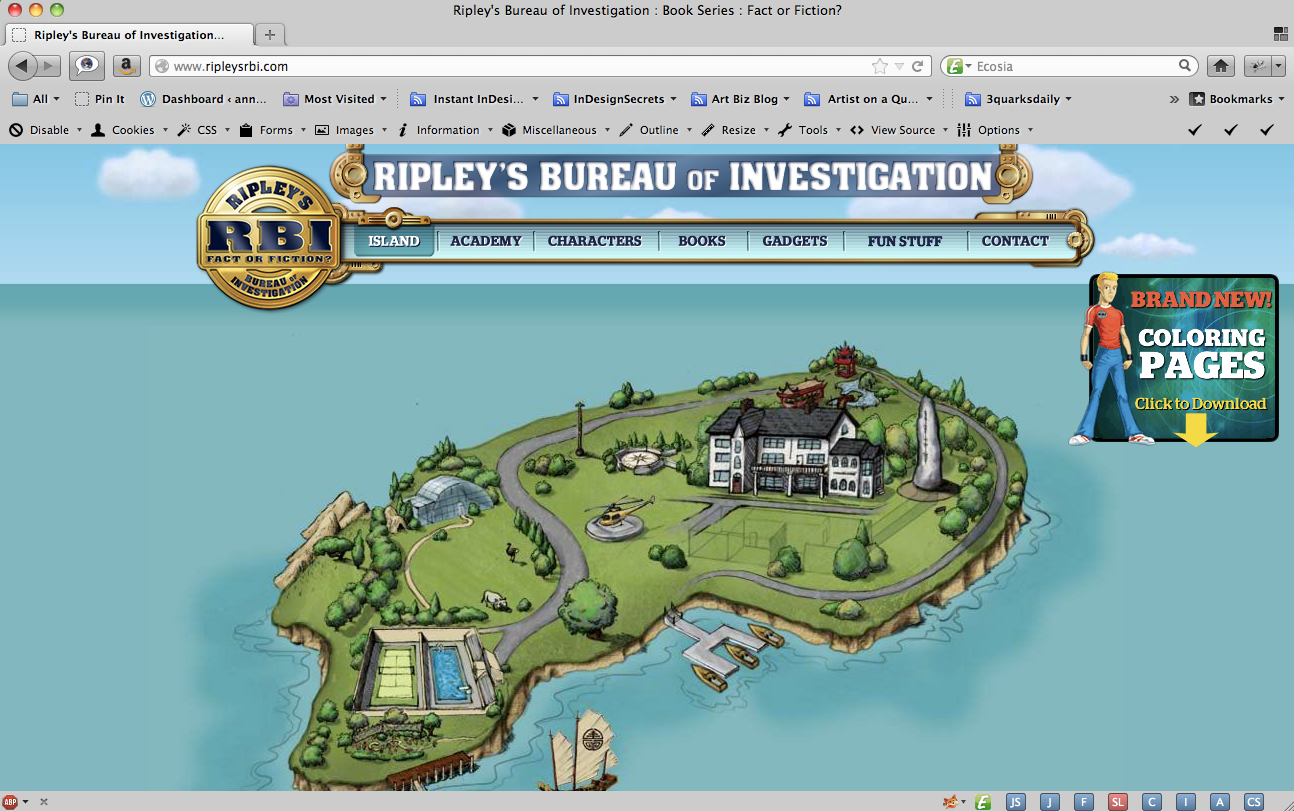Image resolution: width=1294 pixels, height=811 pixels.
Task: Open the Information developer toolbar menu
Action: tap(445, 130)
